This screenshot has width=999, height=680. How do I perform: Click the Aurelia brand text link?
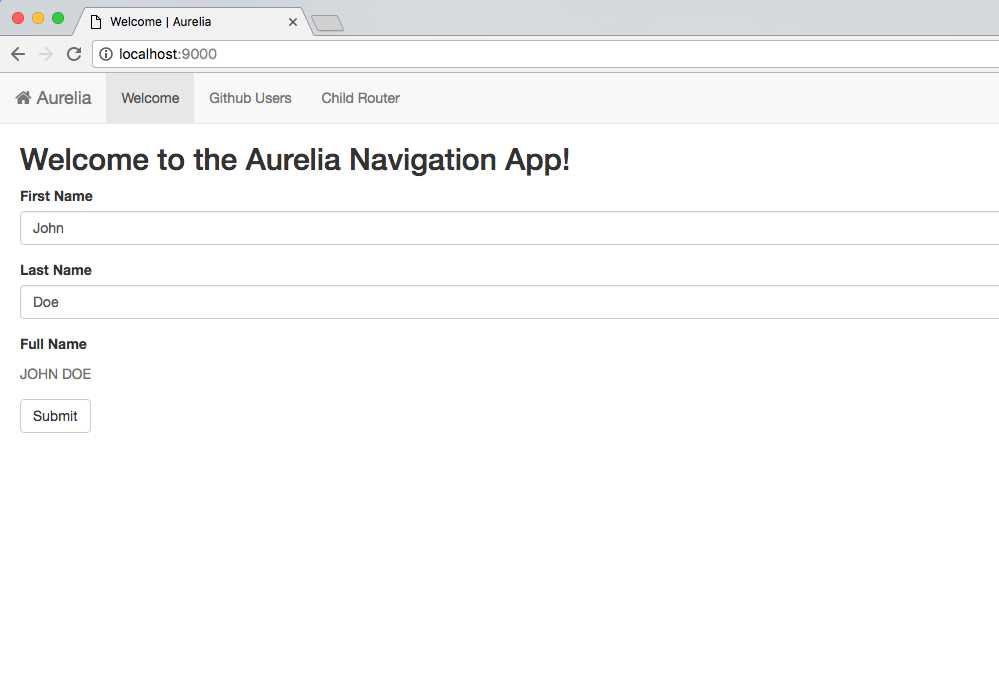pyautogui.click(x=61, y=97)
